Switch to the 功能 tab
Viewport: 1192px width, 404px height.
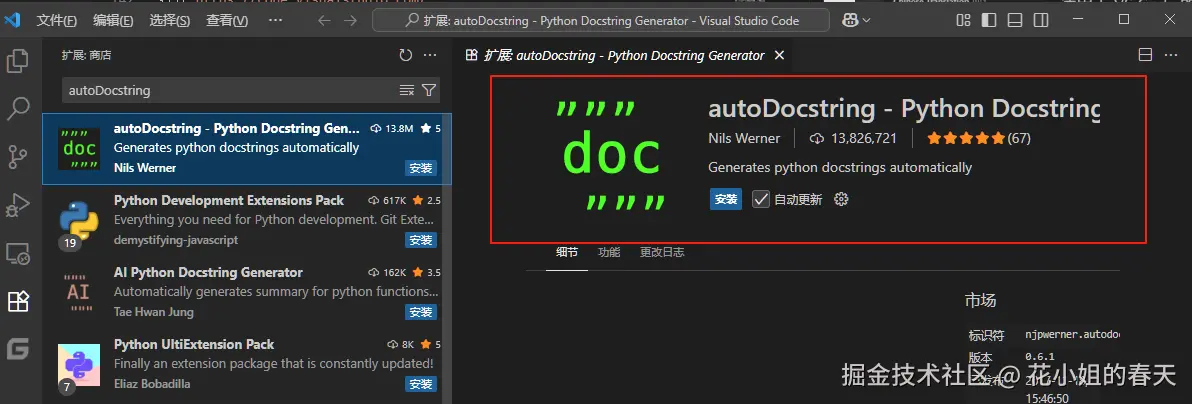[x=609, y=253]
